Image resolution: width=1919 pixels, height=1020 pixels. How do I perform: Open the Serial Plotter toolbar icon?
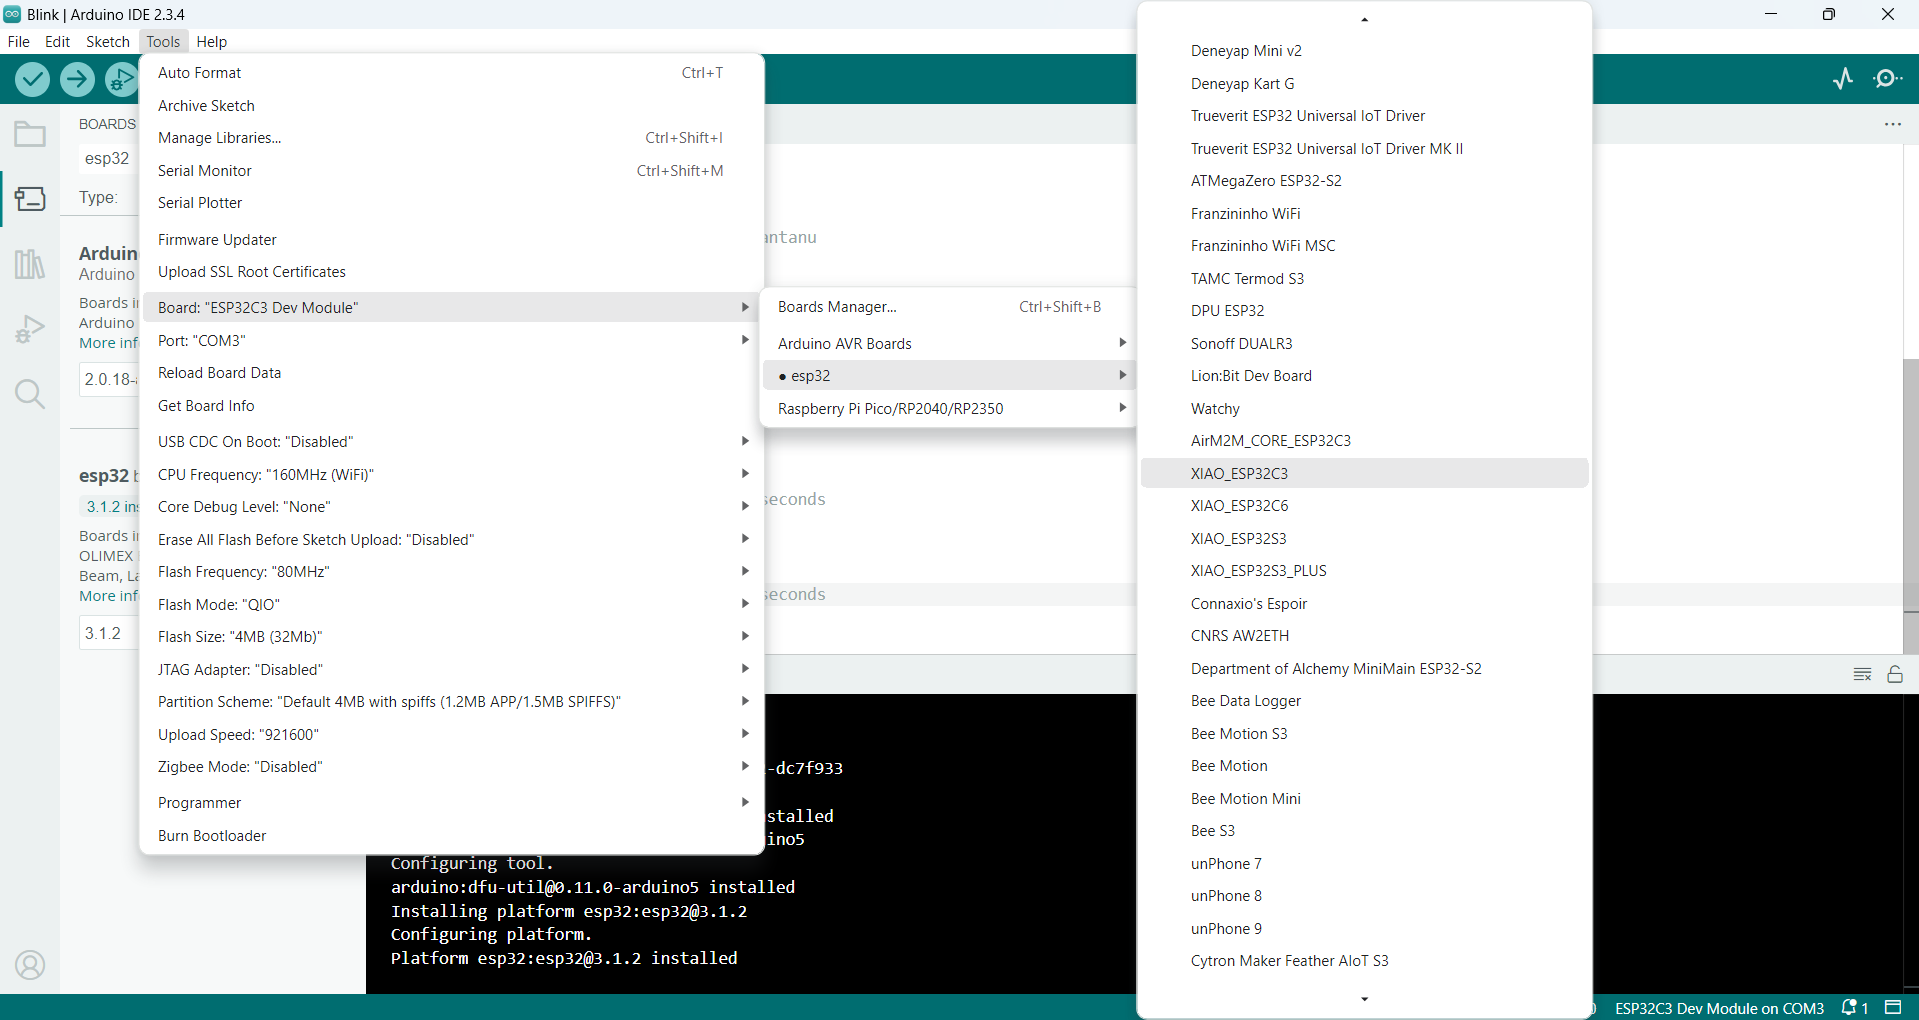click(1843, 79)
